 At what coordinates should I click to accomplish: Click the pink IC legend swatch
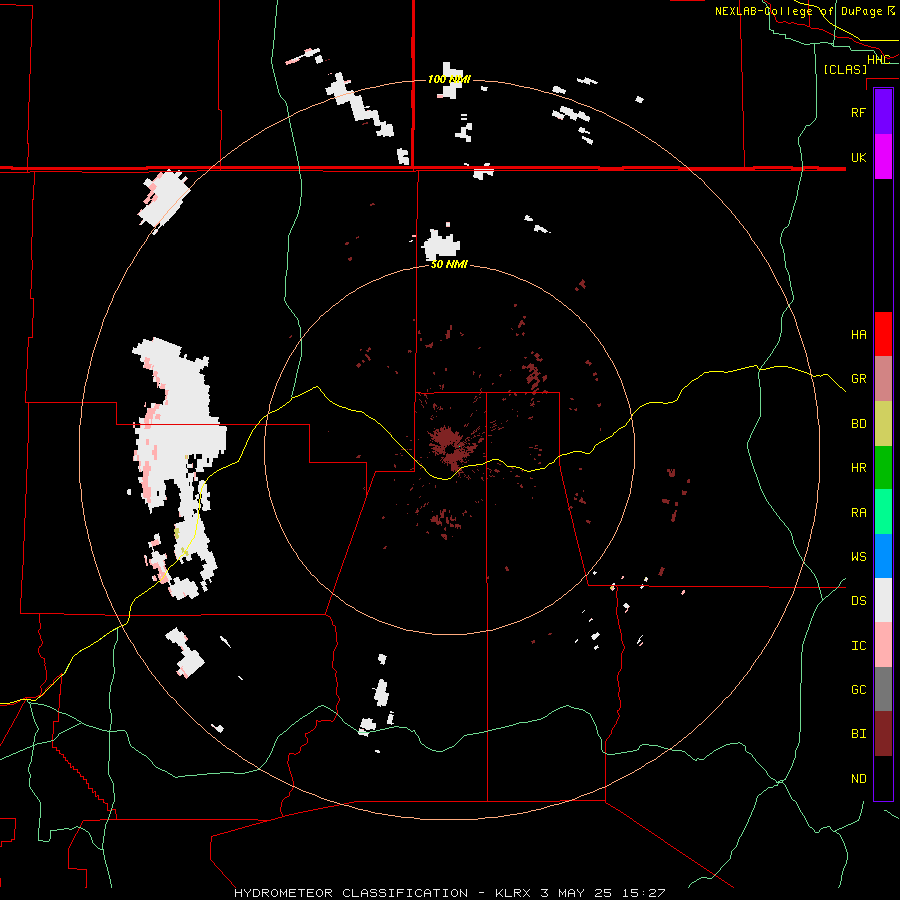883,645
